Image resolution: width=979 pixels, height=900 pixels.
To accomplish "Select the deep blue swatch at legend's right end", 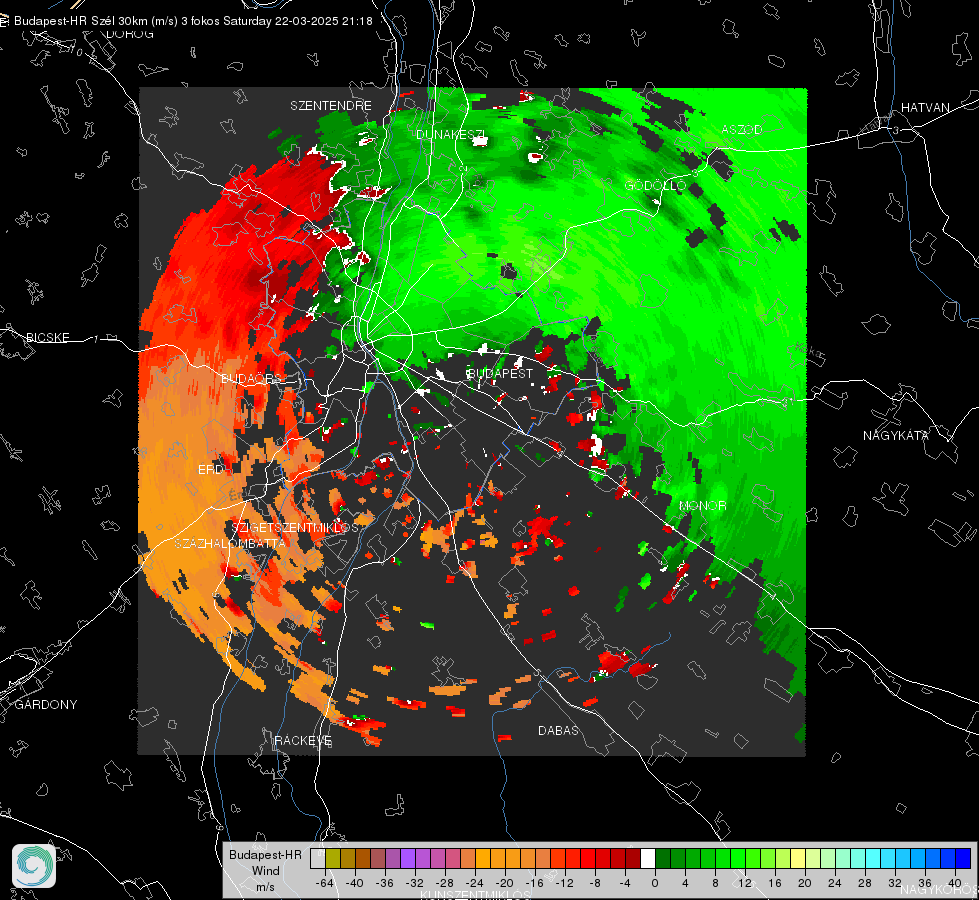I will (963, 859).
